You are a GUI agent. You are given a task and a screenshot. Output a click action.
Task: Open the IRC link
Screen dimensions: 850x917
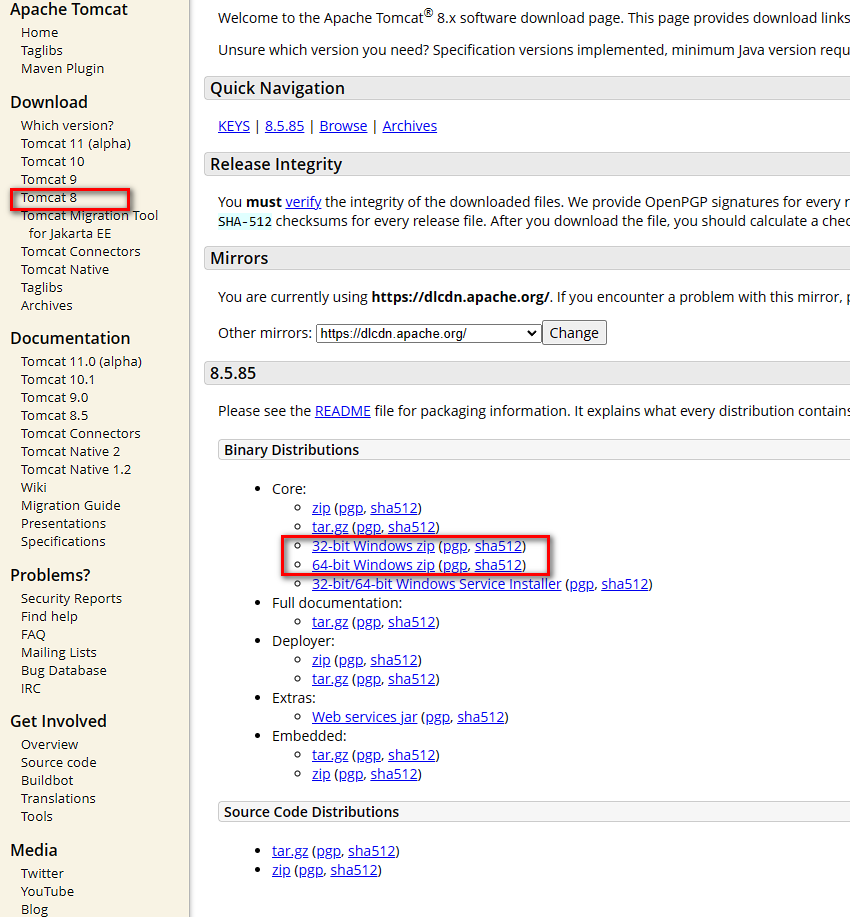coord(31,688)
